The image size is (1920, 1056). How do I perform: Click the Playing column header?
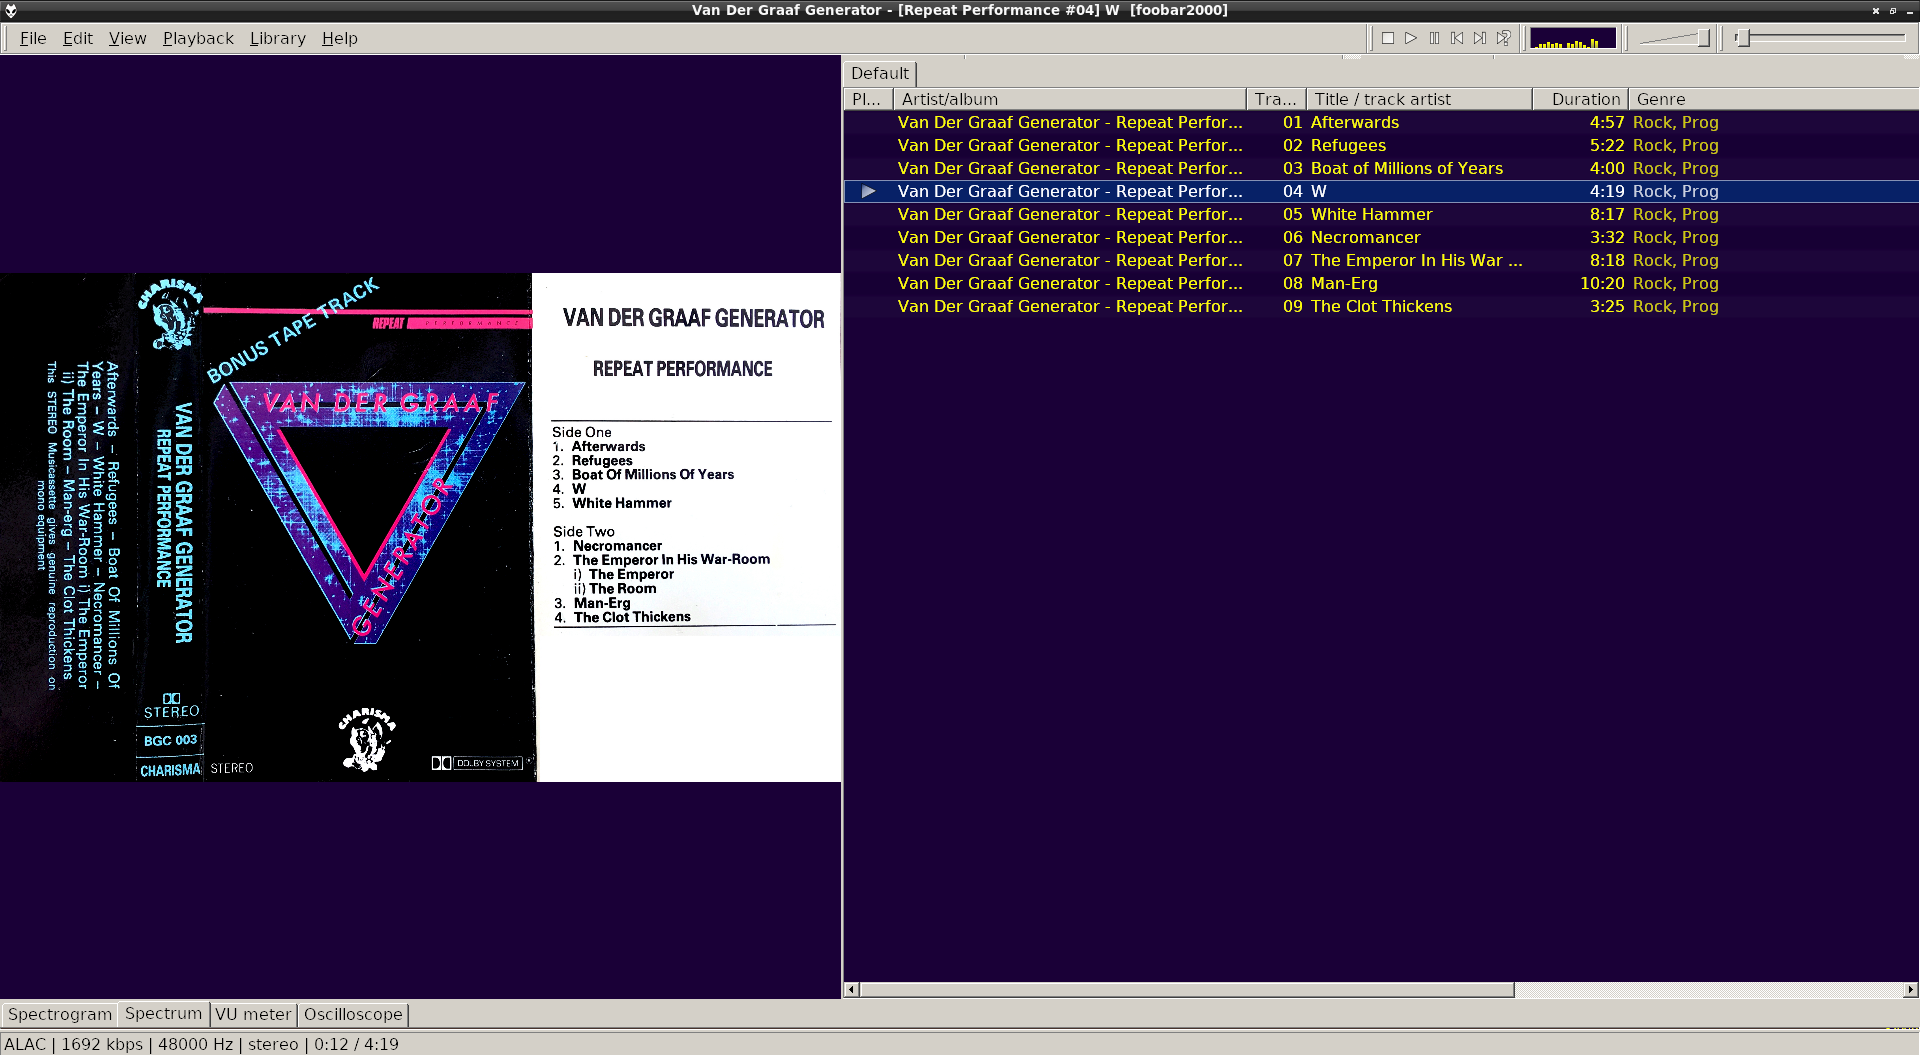point(868,99)
